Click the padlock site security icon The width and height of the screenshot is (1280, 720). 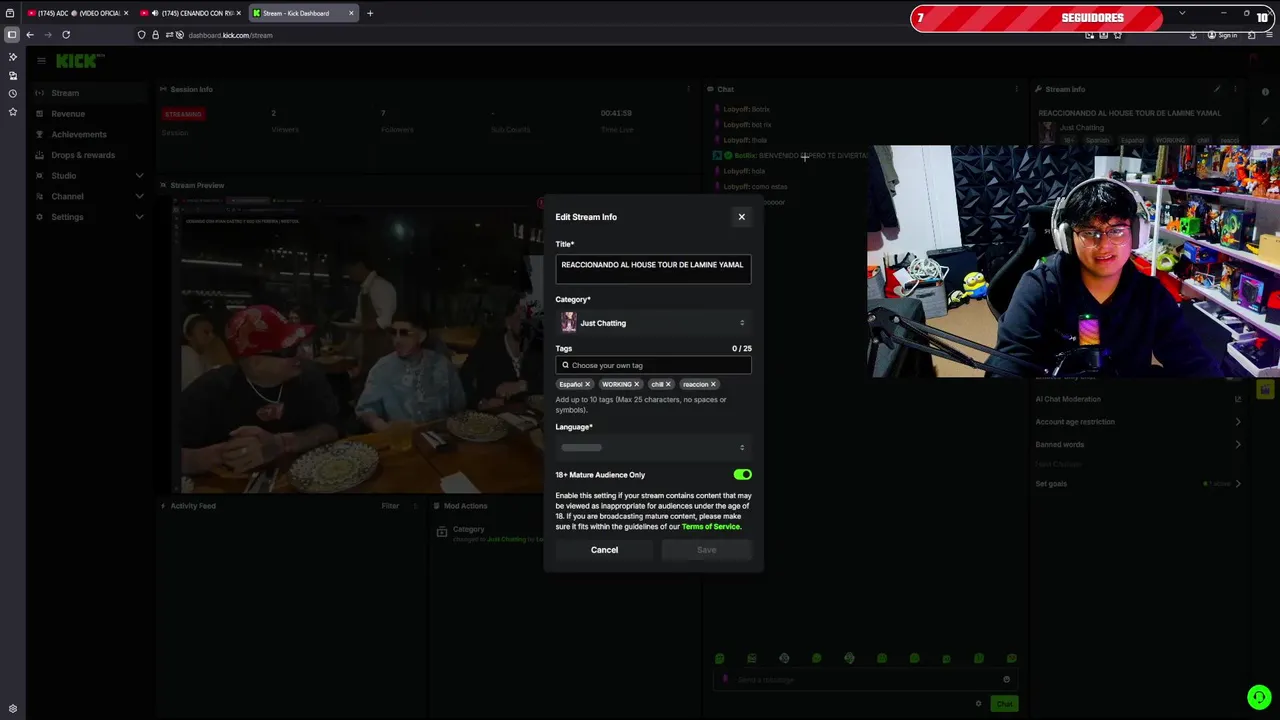[x=154, y=35]
